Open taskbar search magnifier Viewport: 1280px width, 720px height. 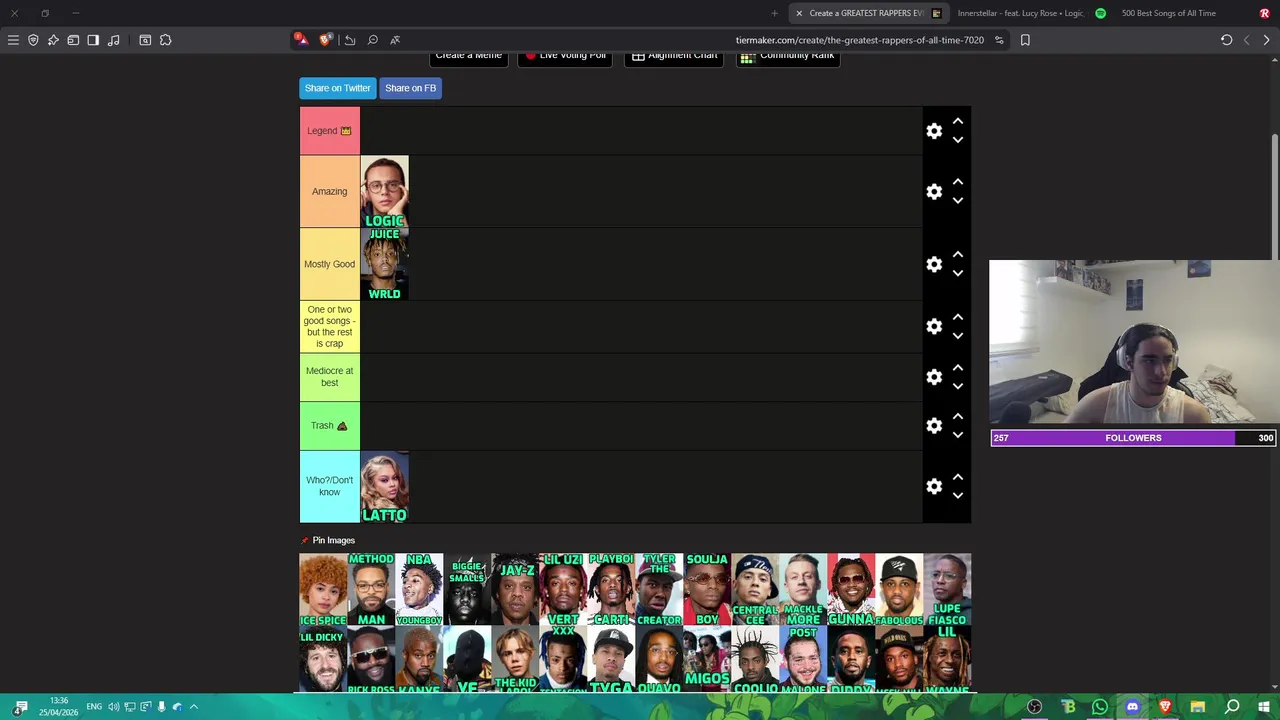coord(1232,707)
